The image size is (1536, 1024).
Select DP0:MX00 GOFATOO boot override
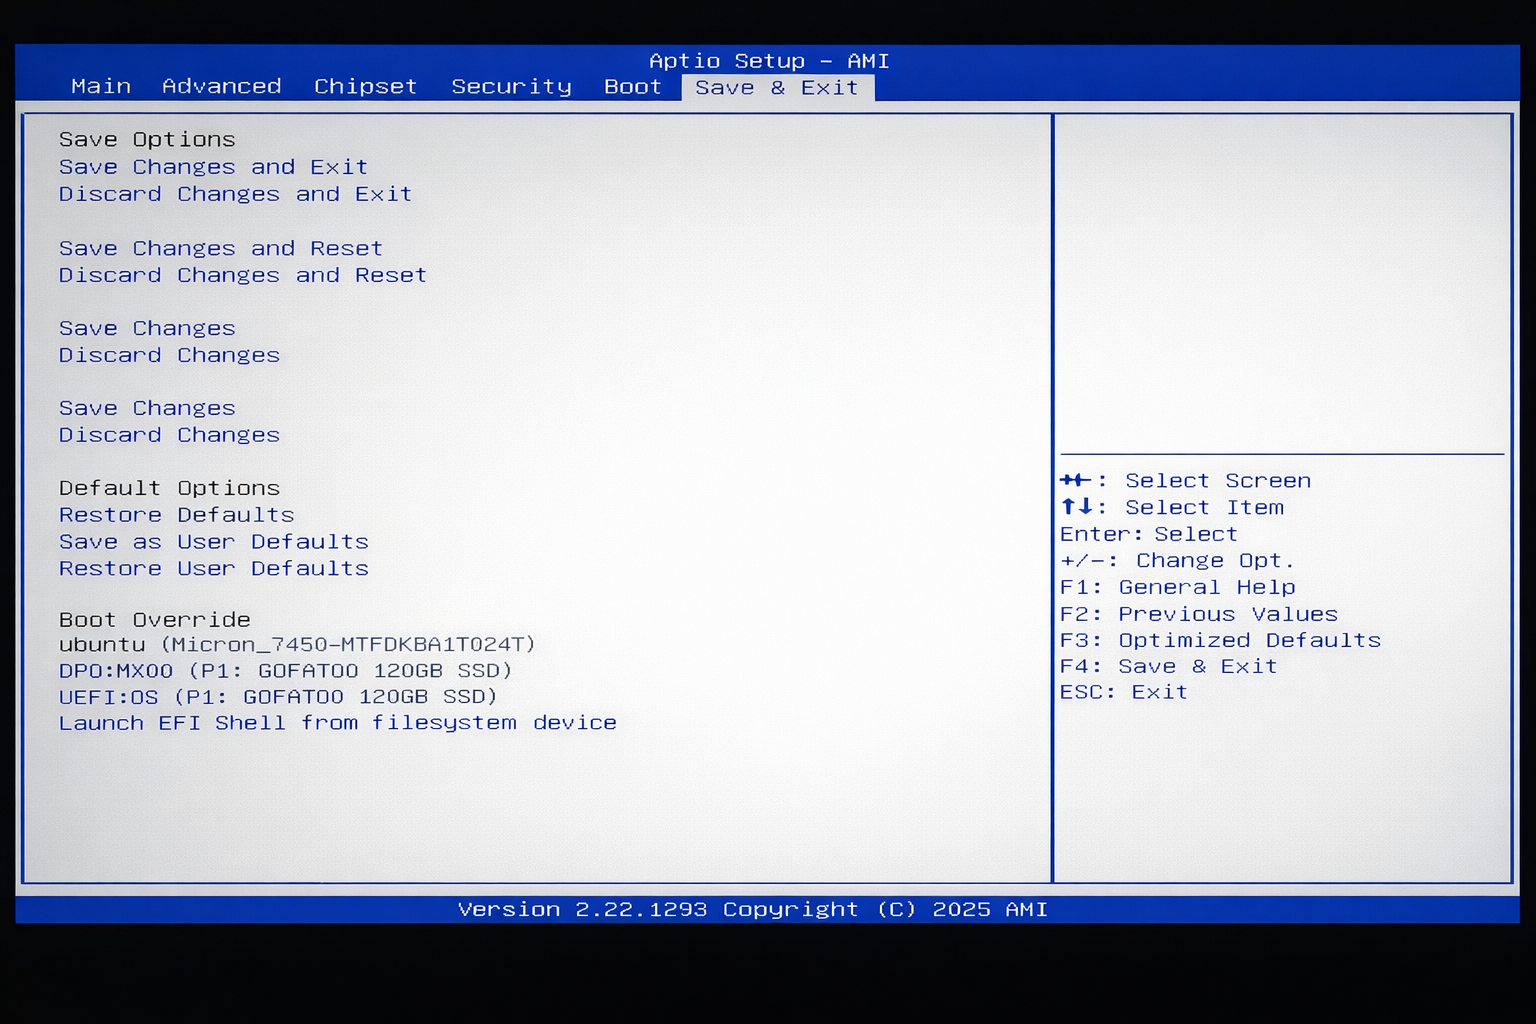[285, 671]
